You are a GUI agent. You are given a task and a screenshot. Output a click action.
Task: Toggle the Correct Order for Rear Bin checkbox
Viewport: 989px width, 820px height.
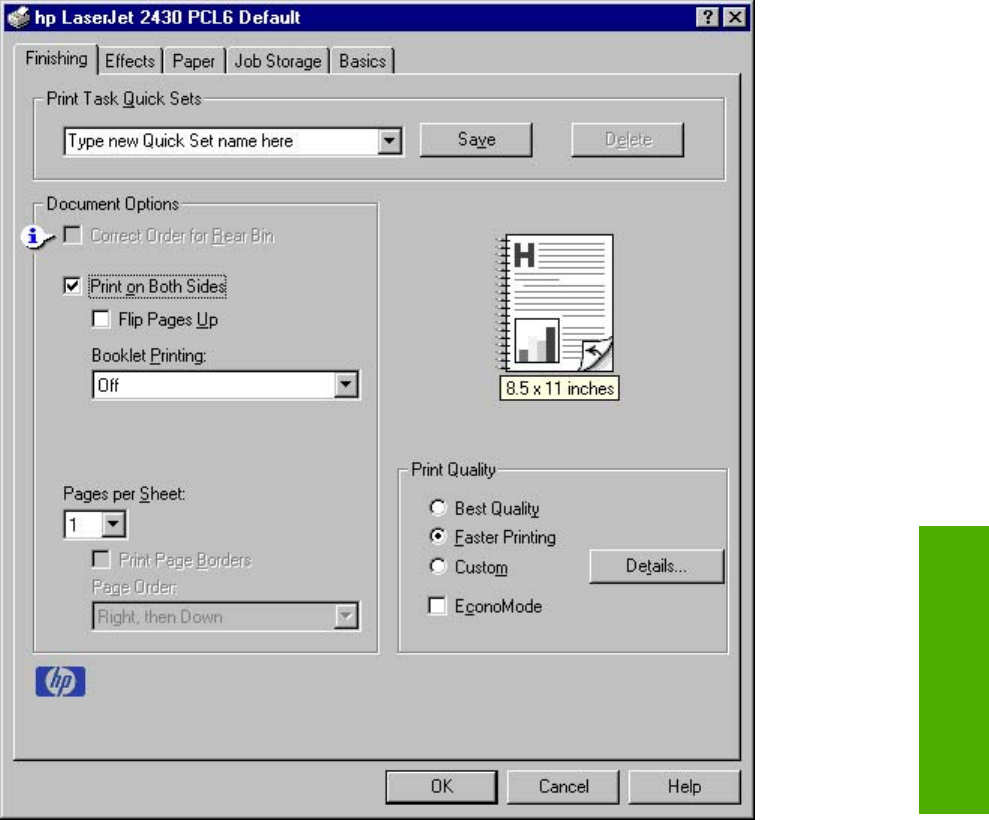coord(73,235)
